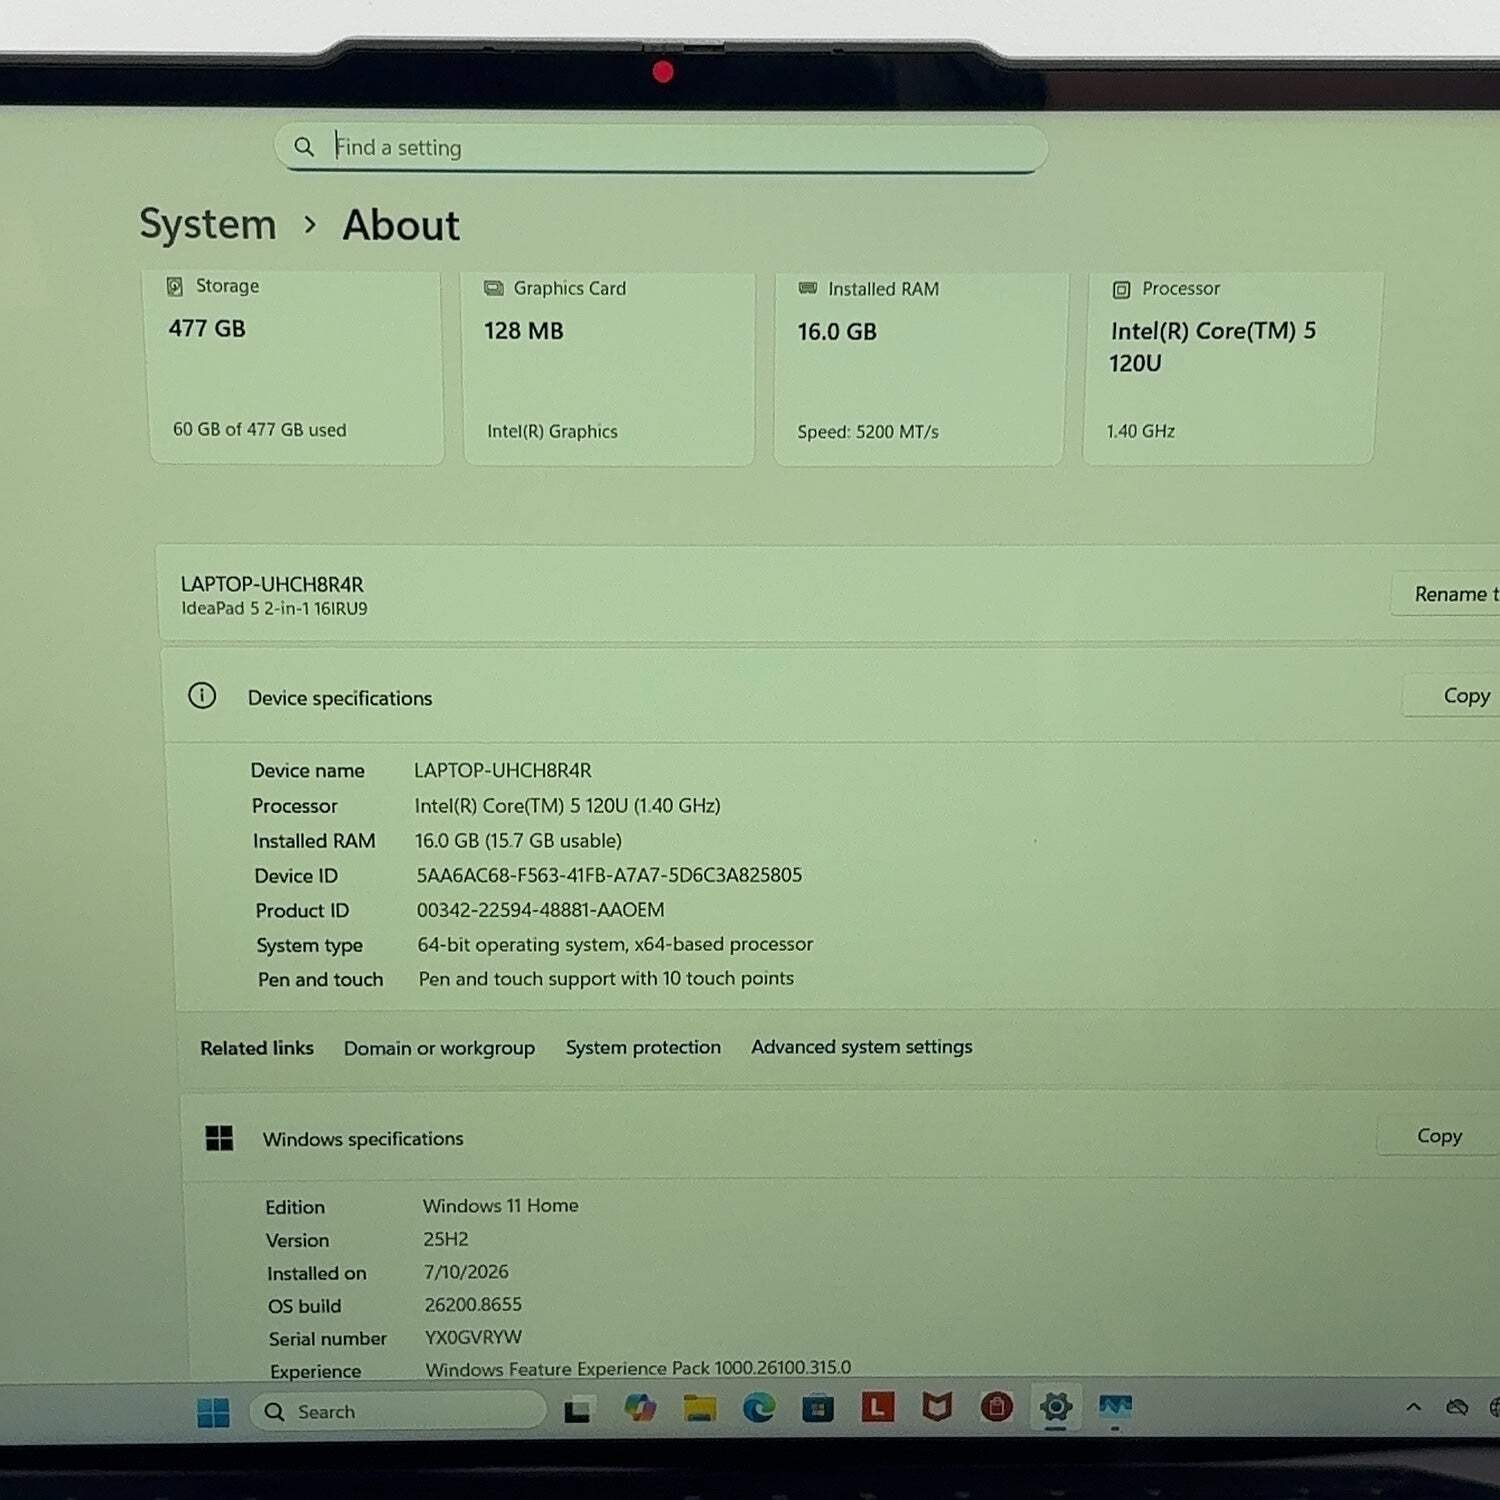Click the device name LAPTOP-UHCH8R4R in the specifications list

pos(503,770)
